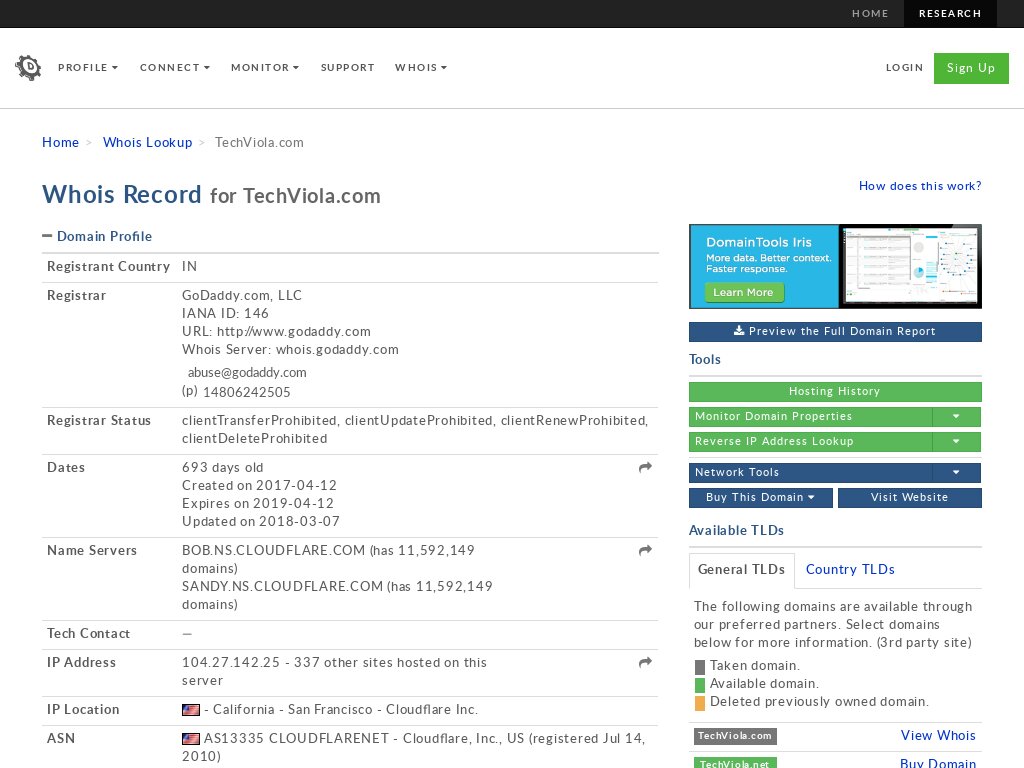Viewport: 1024px width, 768px height.
Task: Click the Whois Record heading
Action: click(x=122, y=195)
